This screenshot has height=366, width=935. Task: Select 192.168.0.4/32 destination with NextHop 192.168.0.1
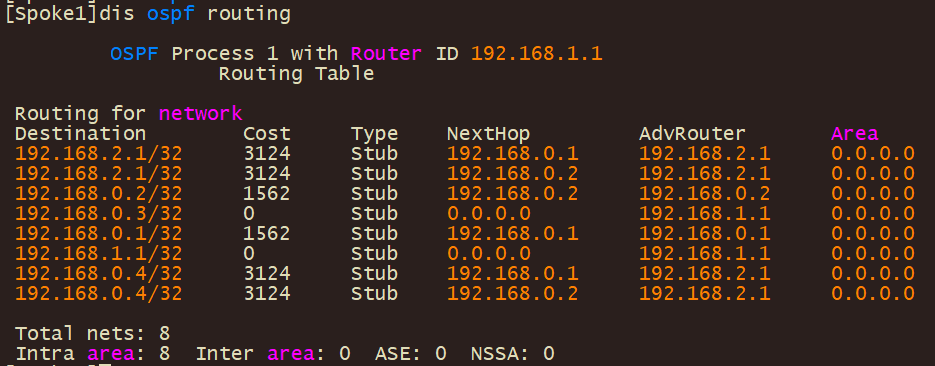click(x=98, y=273)
